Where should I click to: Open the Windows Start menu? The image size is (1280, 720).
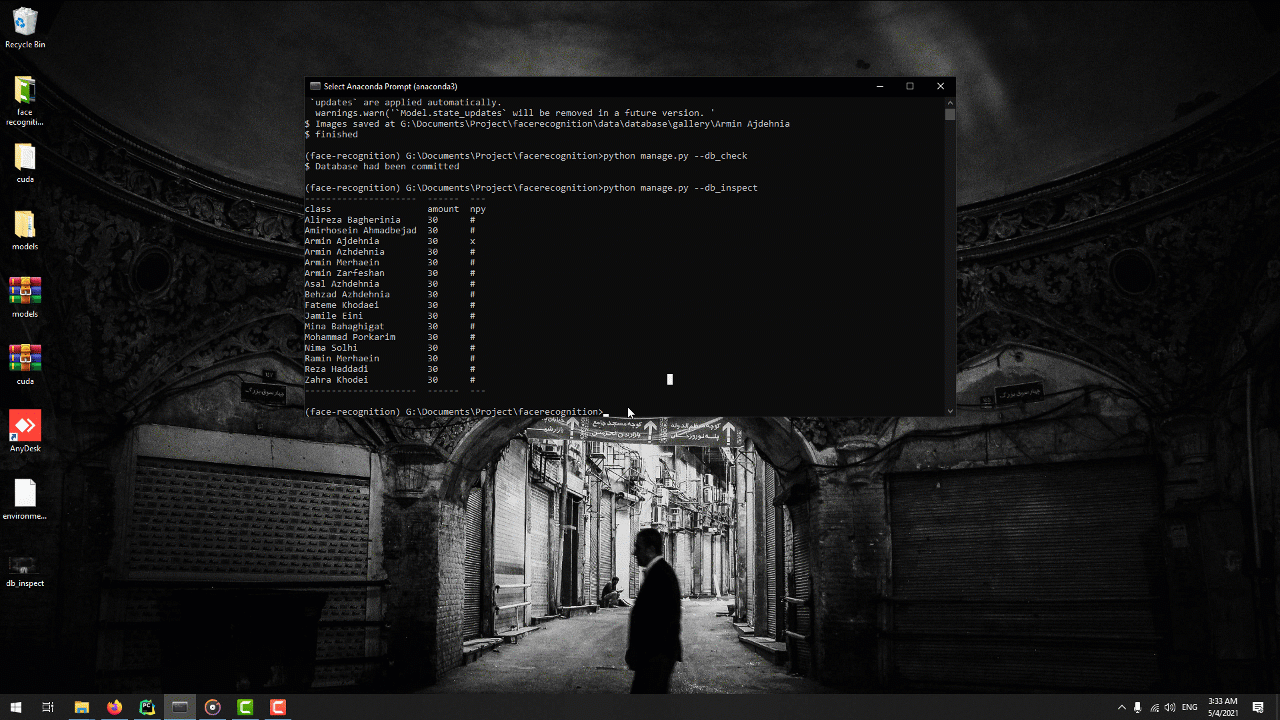(x=16, y=707)
